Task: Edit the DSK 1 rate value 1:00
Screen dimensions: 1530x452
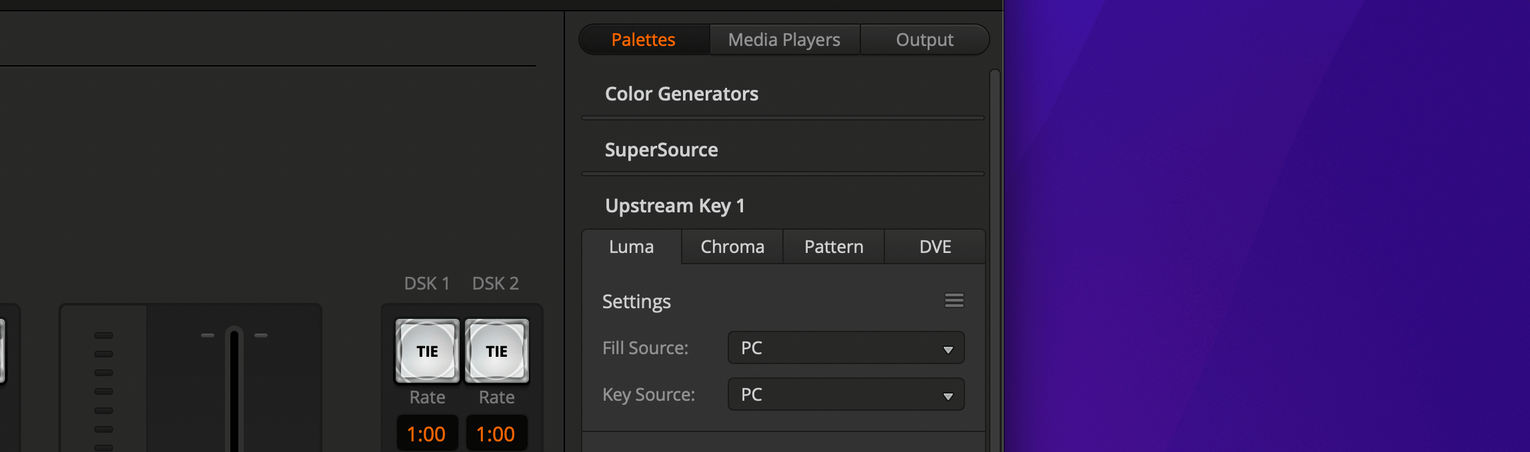Action: click(x=427, y=434)
